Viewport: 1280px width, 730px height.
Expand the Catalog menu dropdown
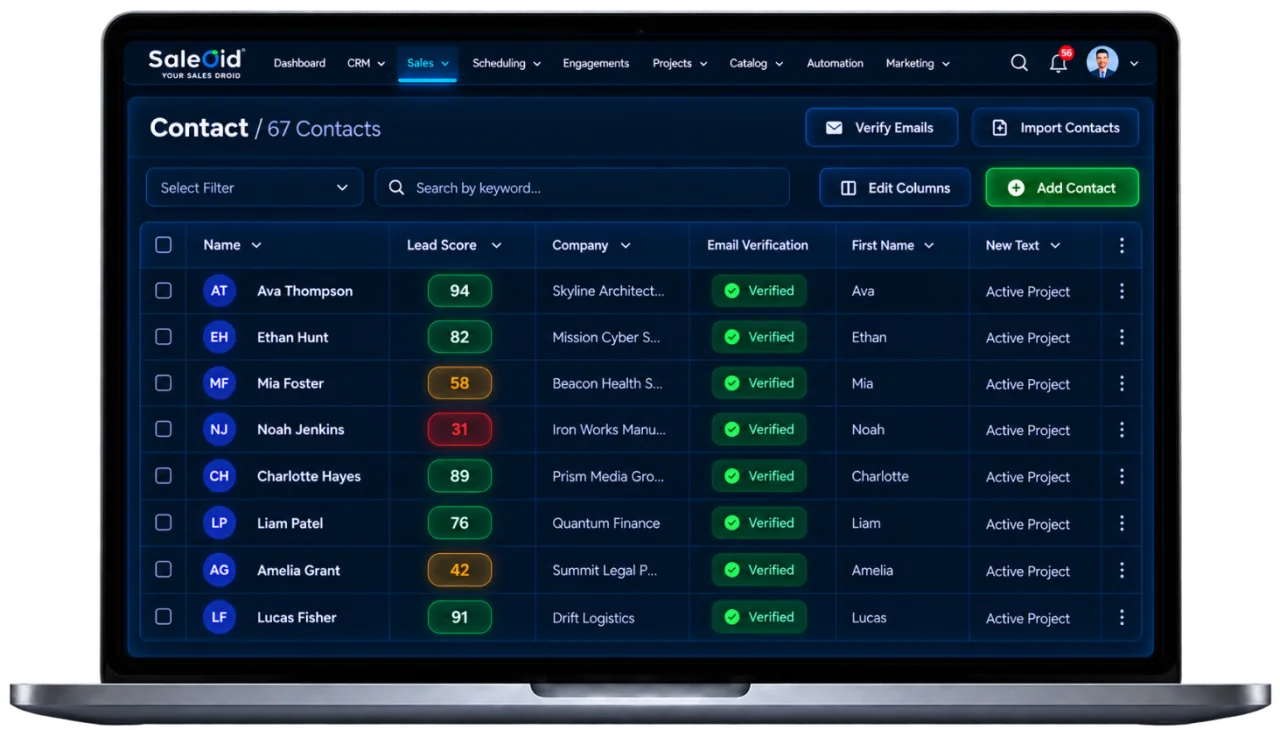click(x=756, y=63)
